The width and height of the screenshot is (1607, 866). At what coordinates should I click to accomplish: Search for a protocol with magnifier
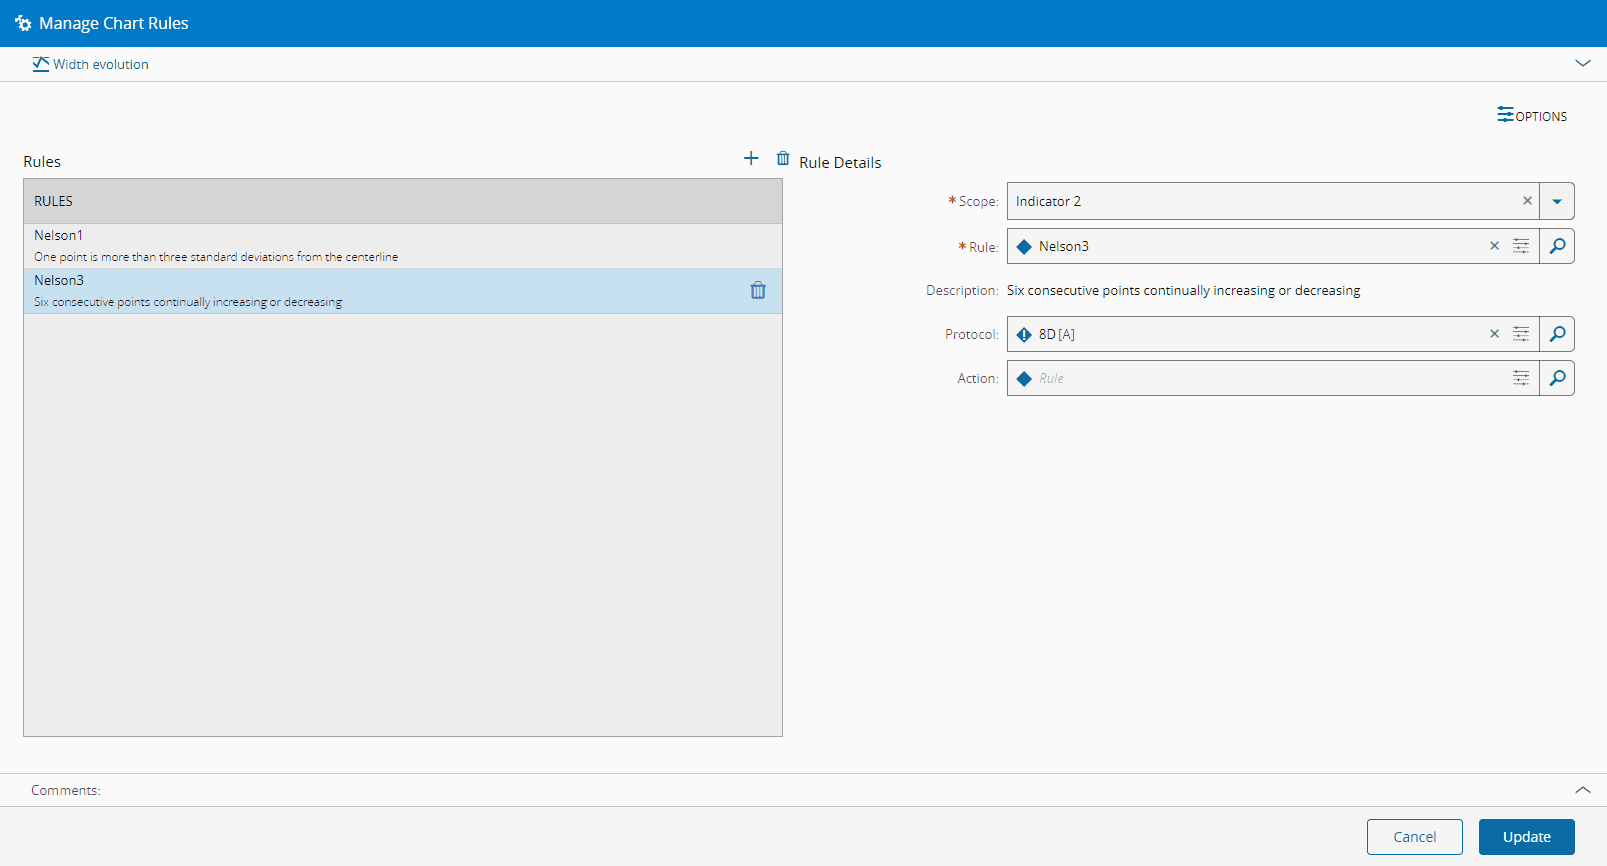pos(1557,334)
